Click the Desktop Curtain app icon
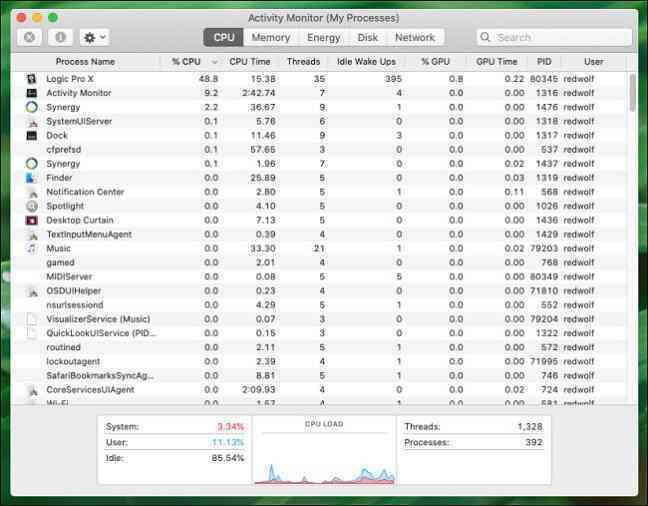This screenshot has height=506, width=648. 32,220
